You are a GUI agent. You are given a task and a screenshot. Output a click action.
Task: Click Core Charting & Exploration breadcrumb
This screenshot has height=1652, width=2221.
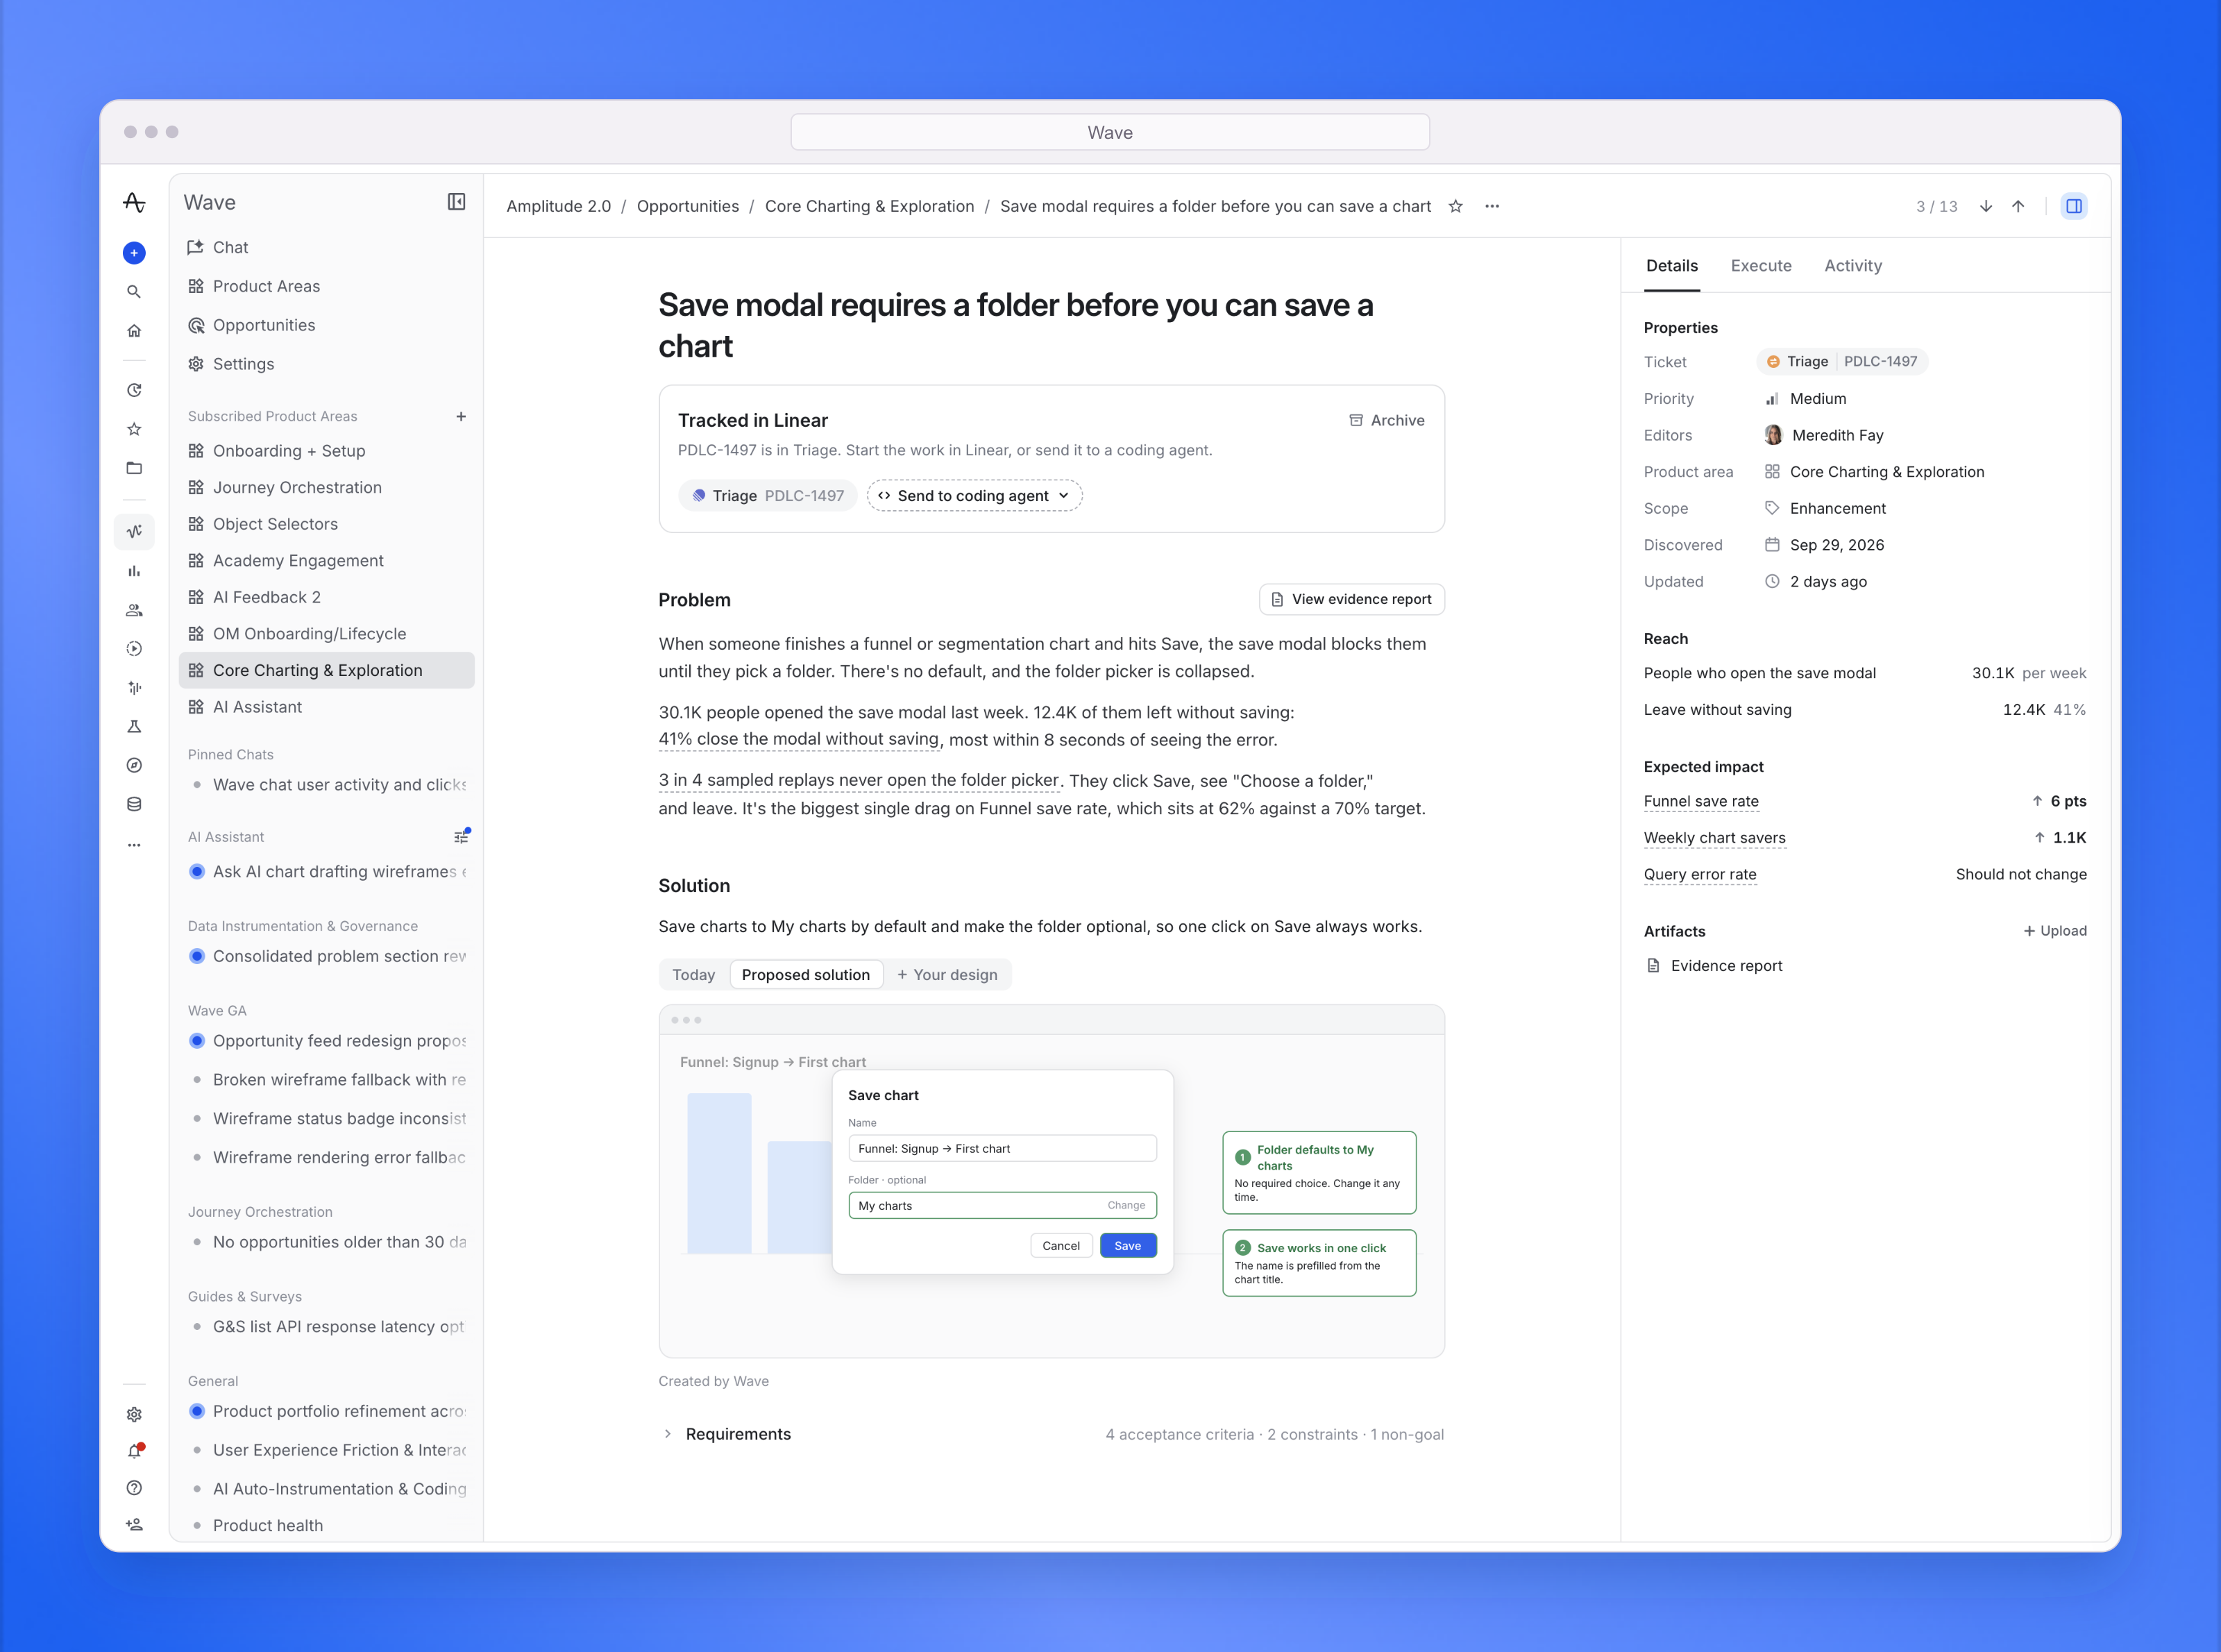pyautogui.click(x=869, y=206)
